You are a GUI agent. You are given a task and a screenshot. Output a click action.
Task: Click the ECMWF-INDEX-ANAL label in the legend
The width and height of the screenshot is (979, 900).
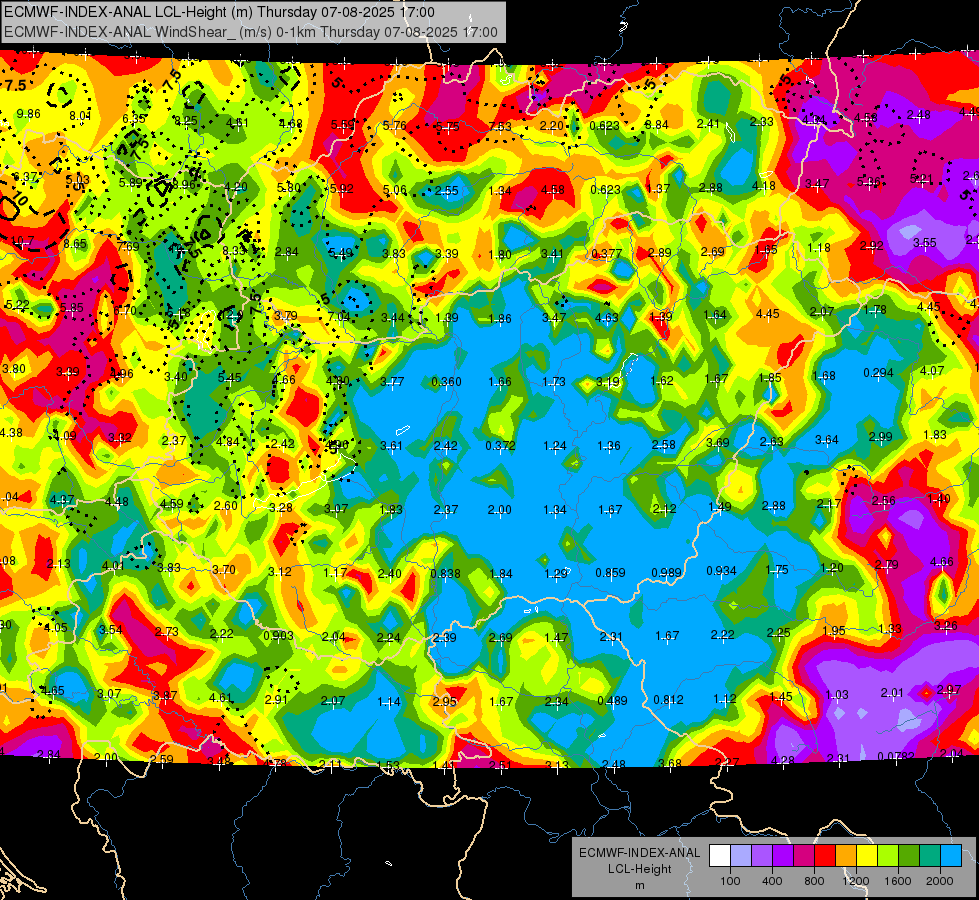pyautogui.click(x=639, y=853)
